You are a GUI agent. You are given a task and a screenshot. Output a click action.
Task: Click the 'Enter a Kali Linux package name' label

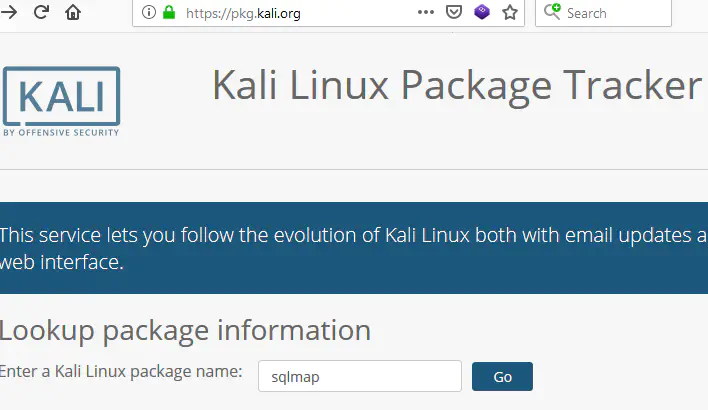pos(121,372)
